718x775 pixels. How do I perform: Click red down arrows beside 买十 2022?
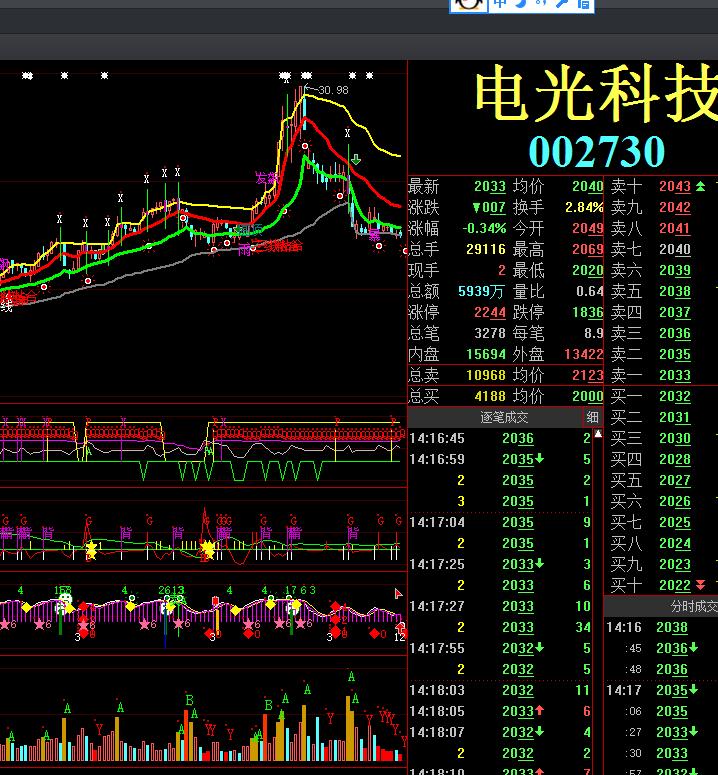(701, 585)
